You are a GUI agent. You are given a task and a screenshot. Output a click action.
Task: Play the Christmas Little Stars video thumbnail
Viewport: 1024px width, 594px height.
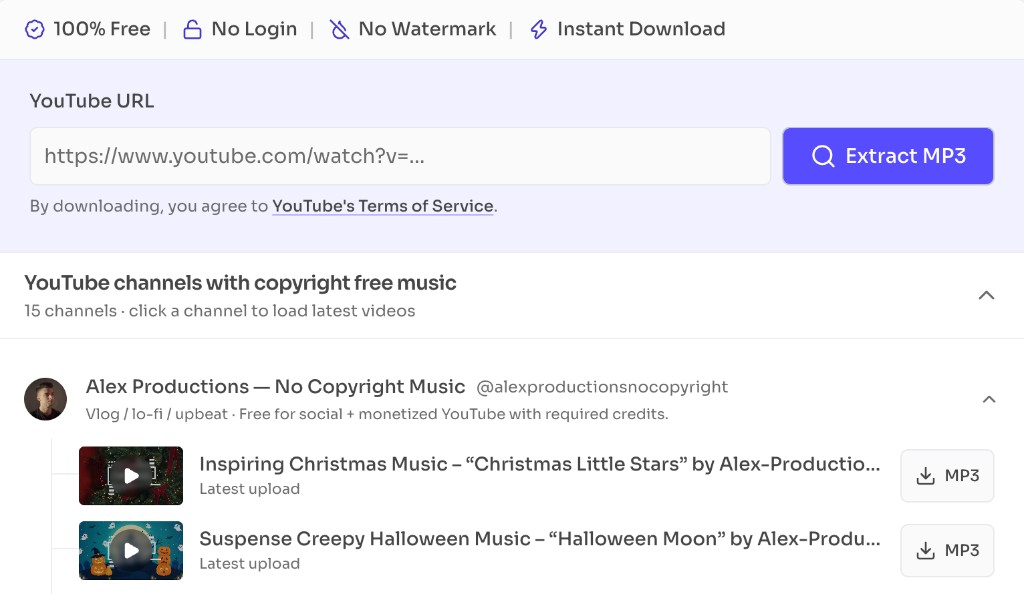(x=131, y=476)
